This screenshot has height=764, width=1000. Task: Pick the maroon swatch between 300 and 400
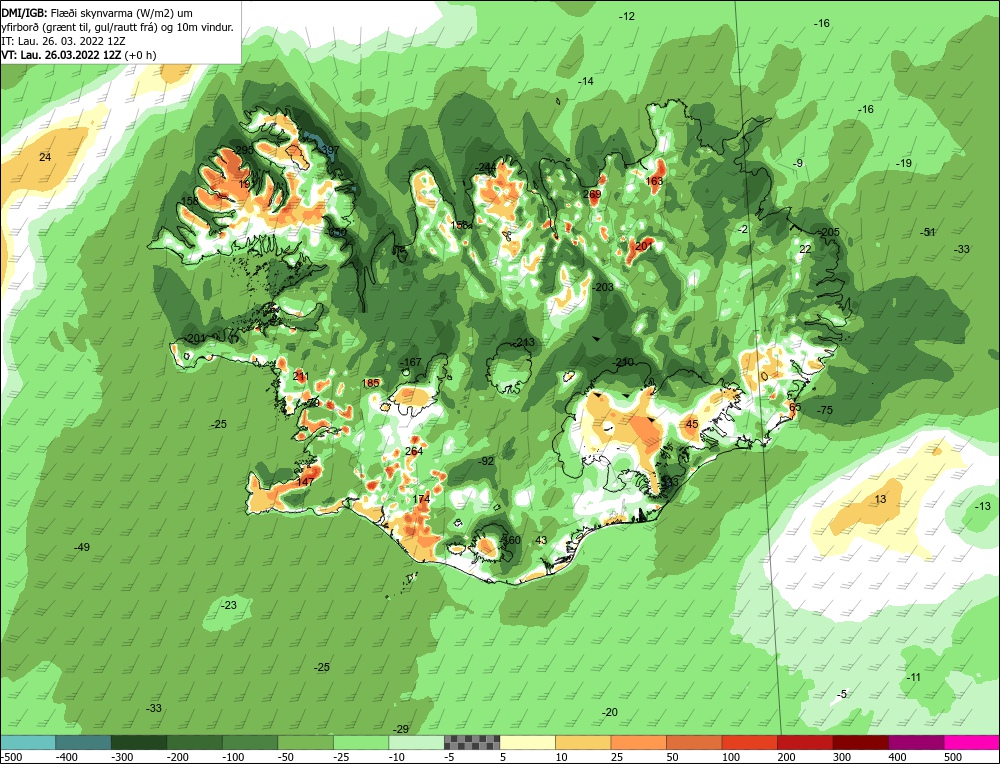pos(860,742)
